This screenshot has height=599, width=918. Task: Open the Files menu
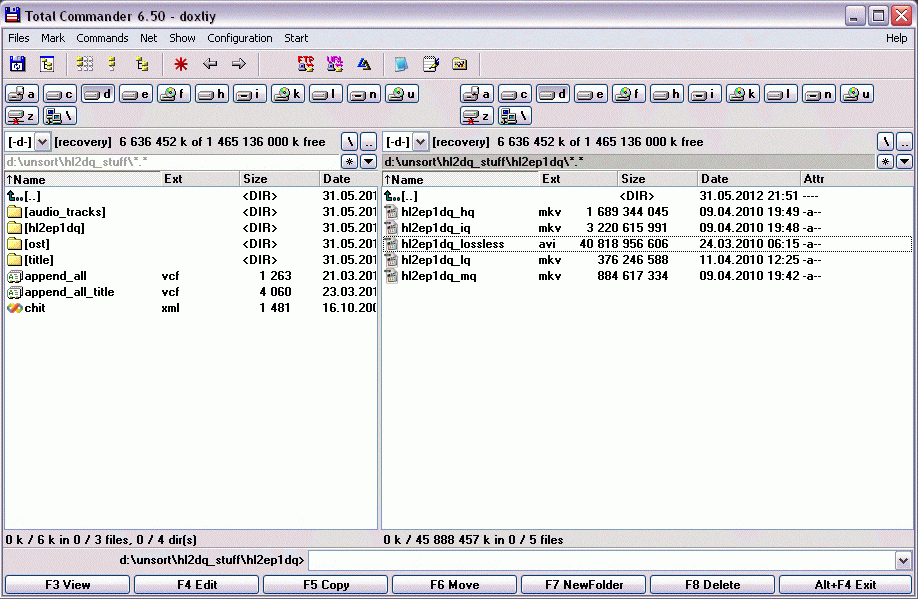pyautogui.click(x=19, y=38)
